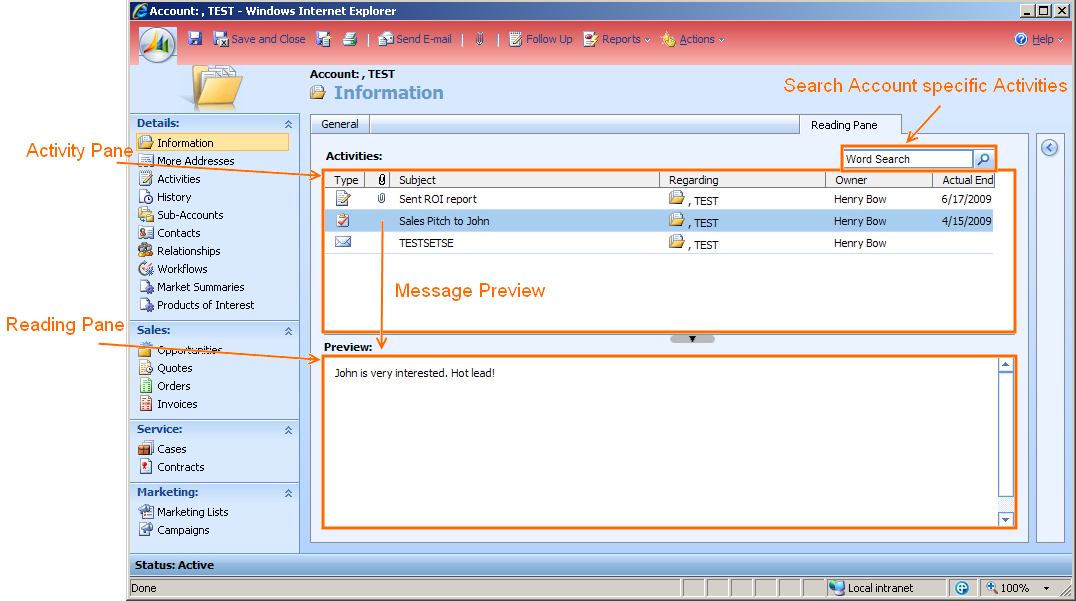The image size is (1076, 601).
Task: Click the Microsoft Dynamics CRM logo orb
Action: 157,45
